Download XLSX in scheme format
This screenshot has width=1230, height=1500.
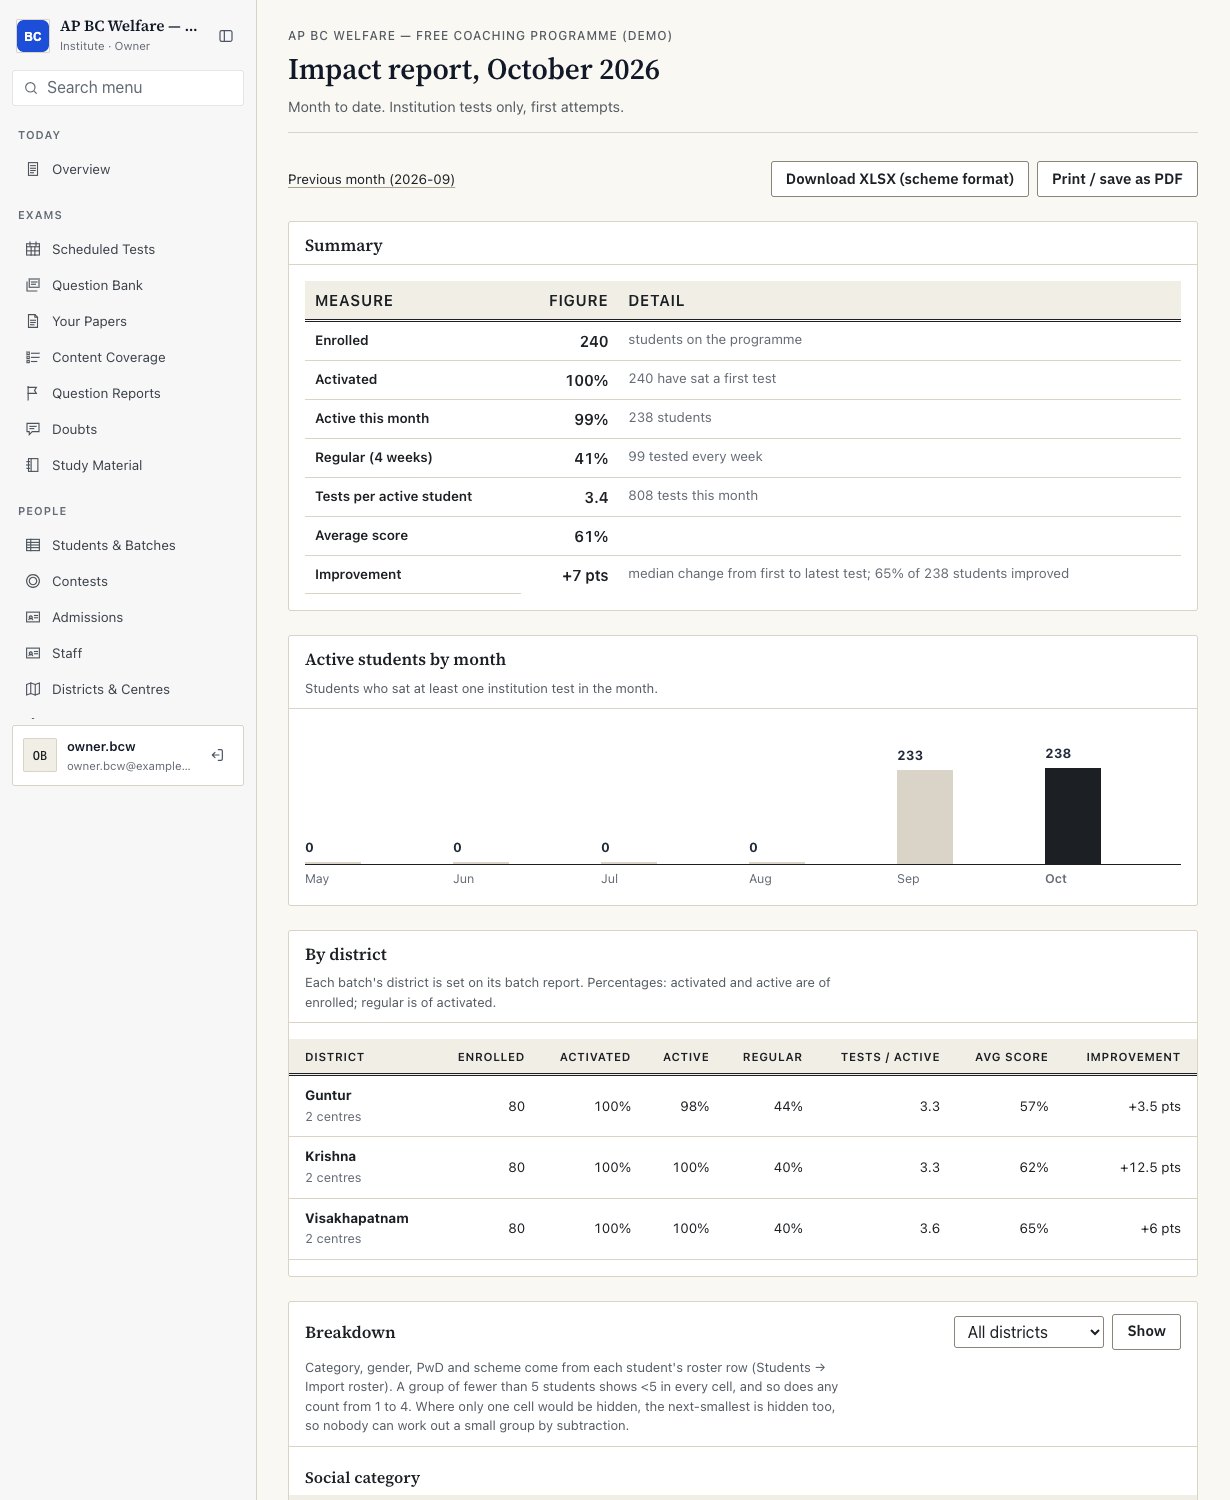(x=900, y=179)
